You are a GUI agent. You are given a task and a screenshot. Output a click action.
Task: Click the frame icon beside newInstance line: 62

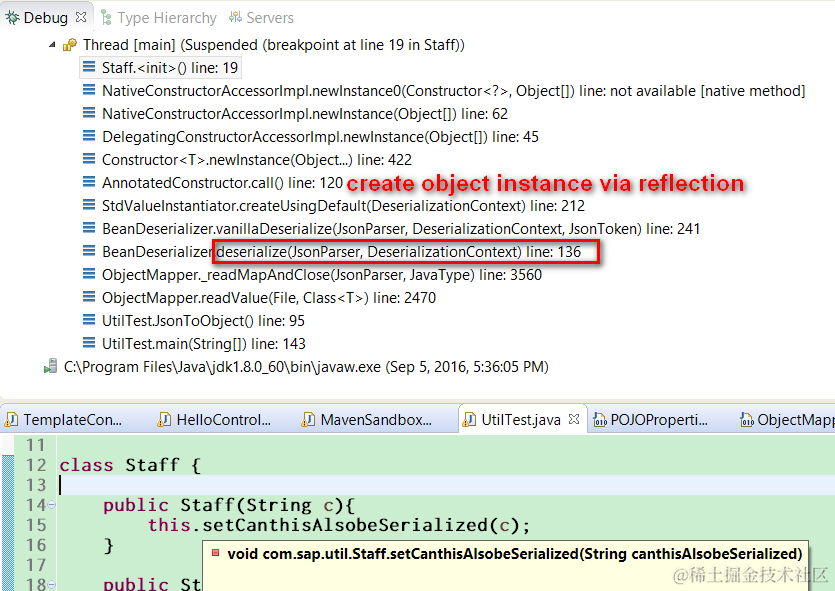click(x=89, y=113)
